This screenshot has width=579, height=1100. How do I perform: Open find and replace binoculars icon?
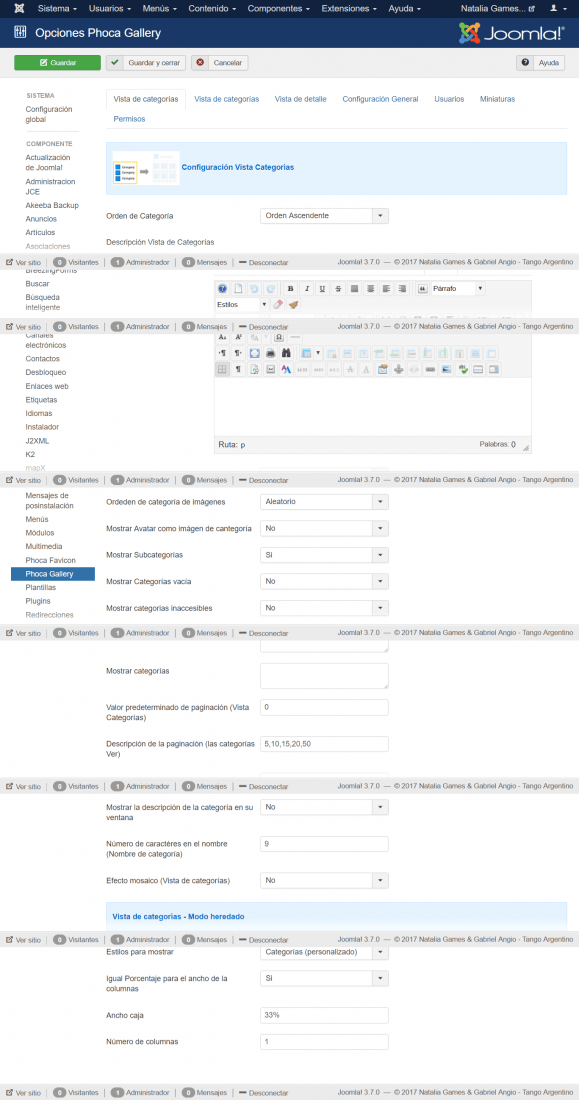(286, 353)
